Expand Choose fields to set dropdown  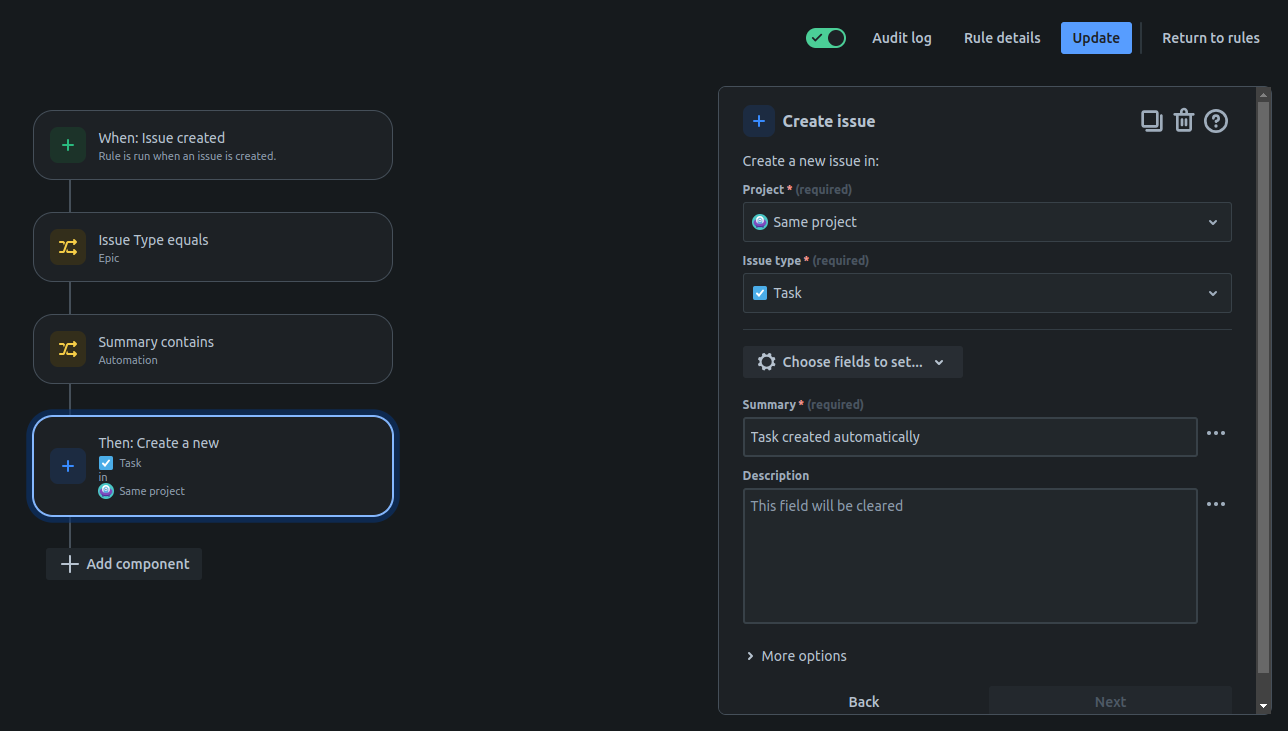coord(853,362)
